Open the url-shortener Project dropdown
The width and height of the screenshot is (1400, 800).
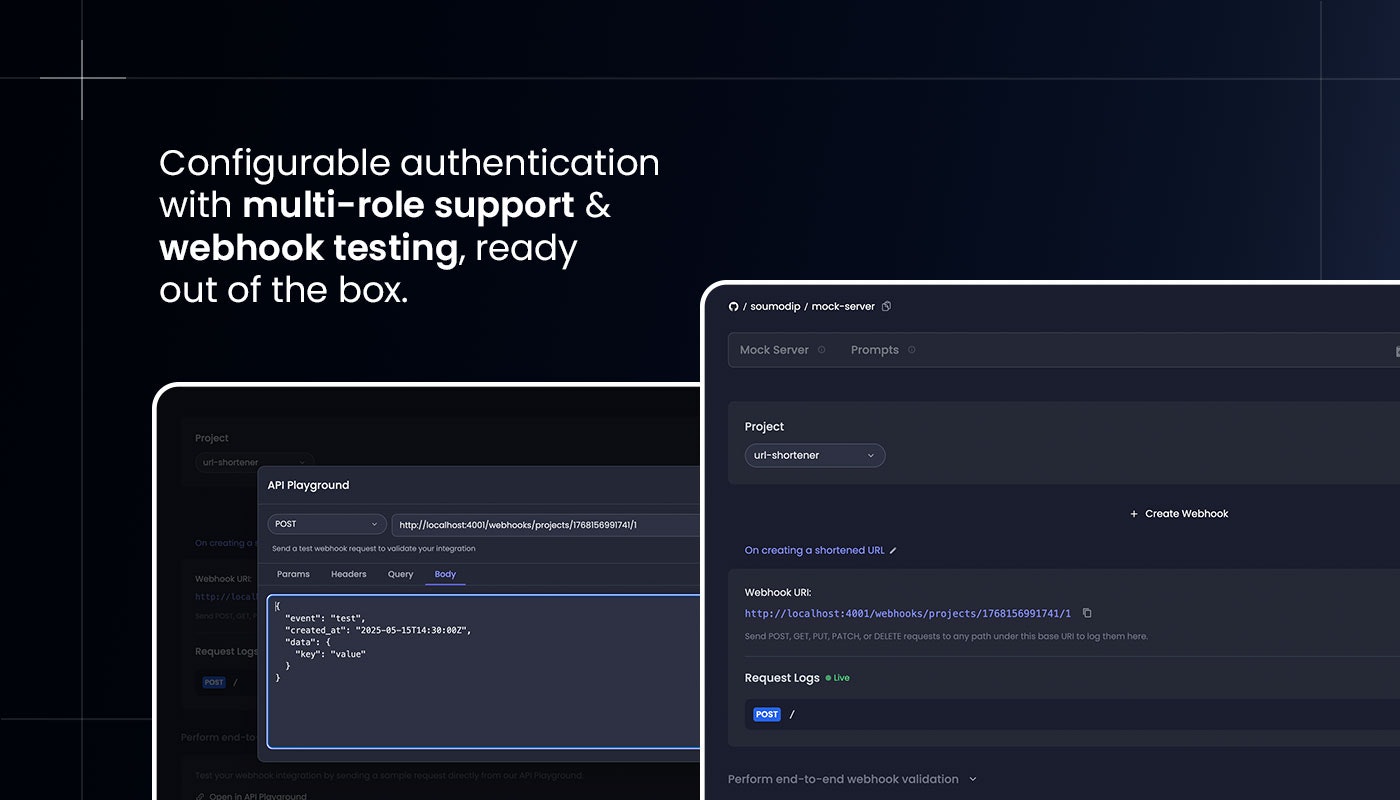pyautogui.click(x=815, y=455)
